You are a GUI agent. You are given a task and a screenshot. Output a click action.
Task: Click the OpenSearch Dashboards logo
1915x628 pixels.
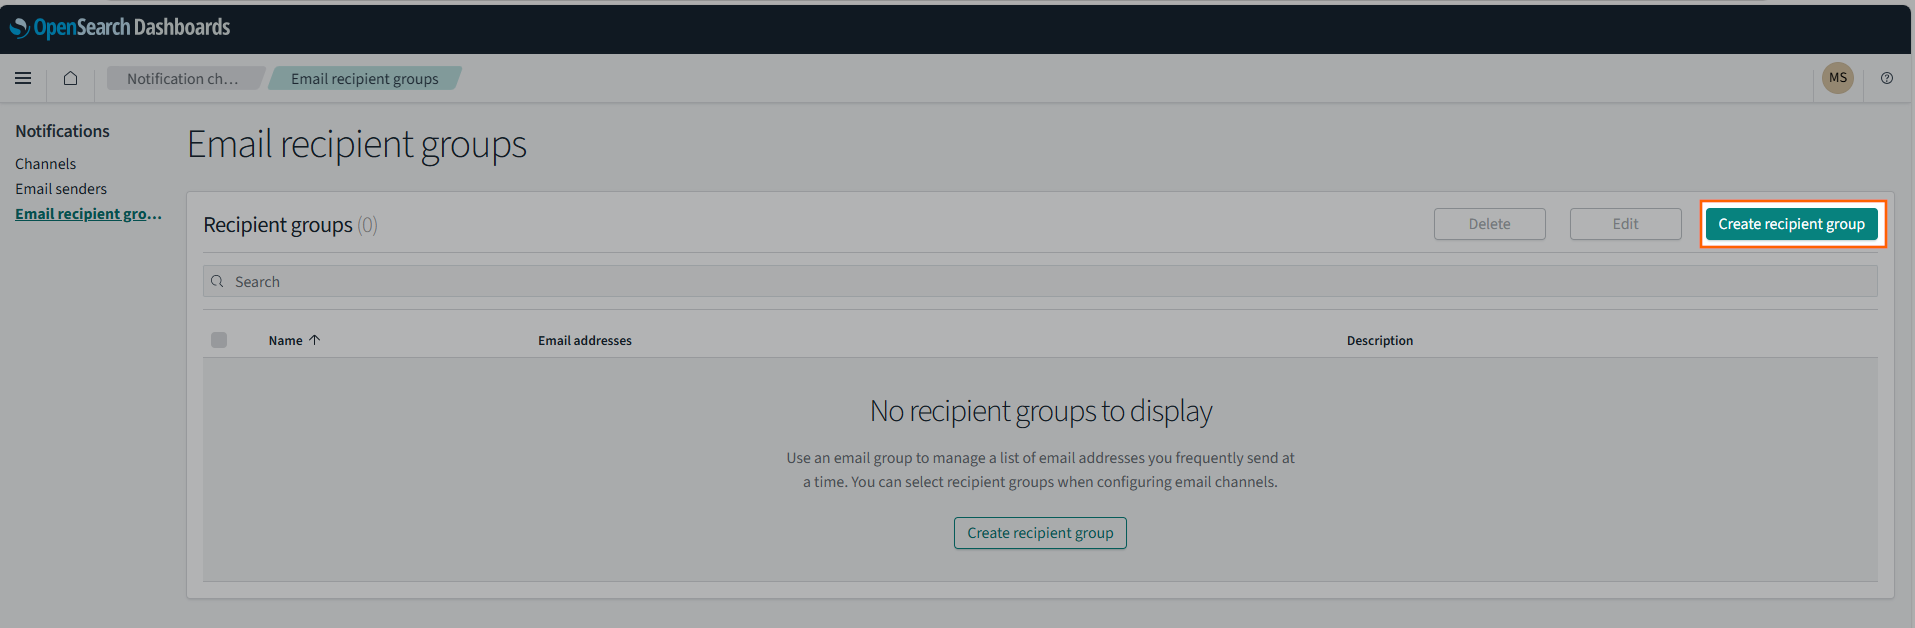(120, 27)
